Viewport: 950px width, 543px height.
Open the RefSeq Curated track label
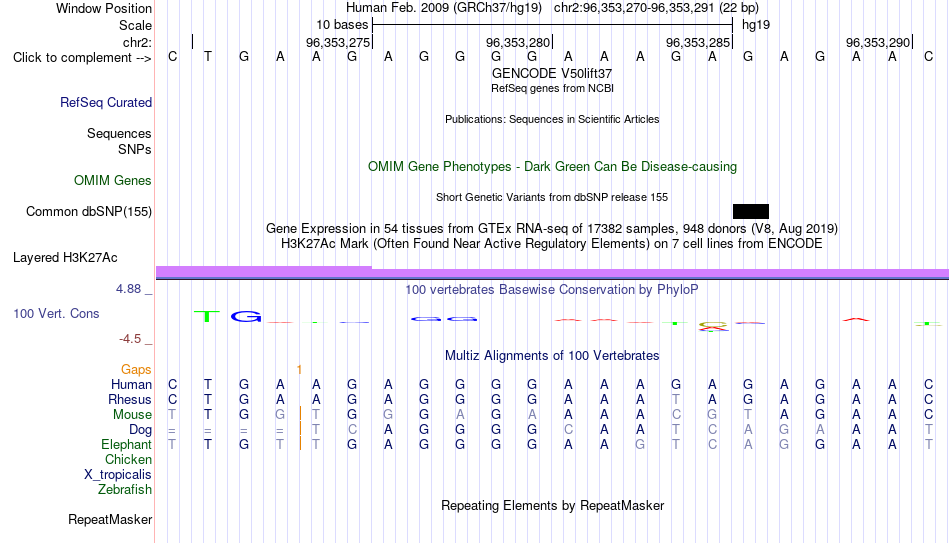[x=106, y=102]
